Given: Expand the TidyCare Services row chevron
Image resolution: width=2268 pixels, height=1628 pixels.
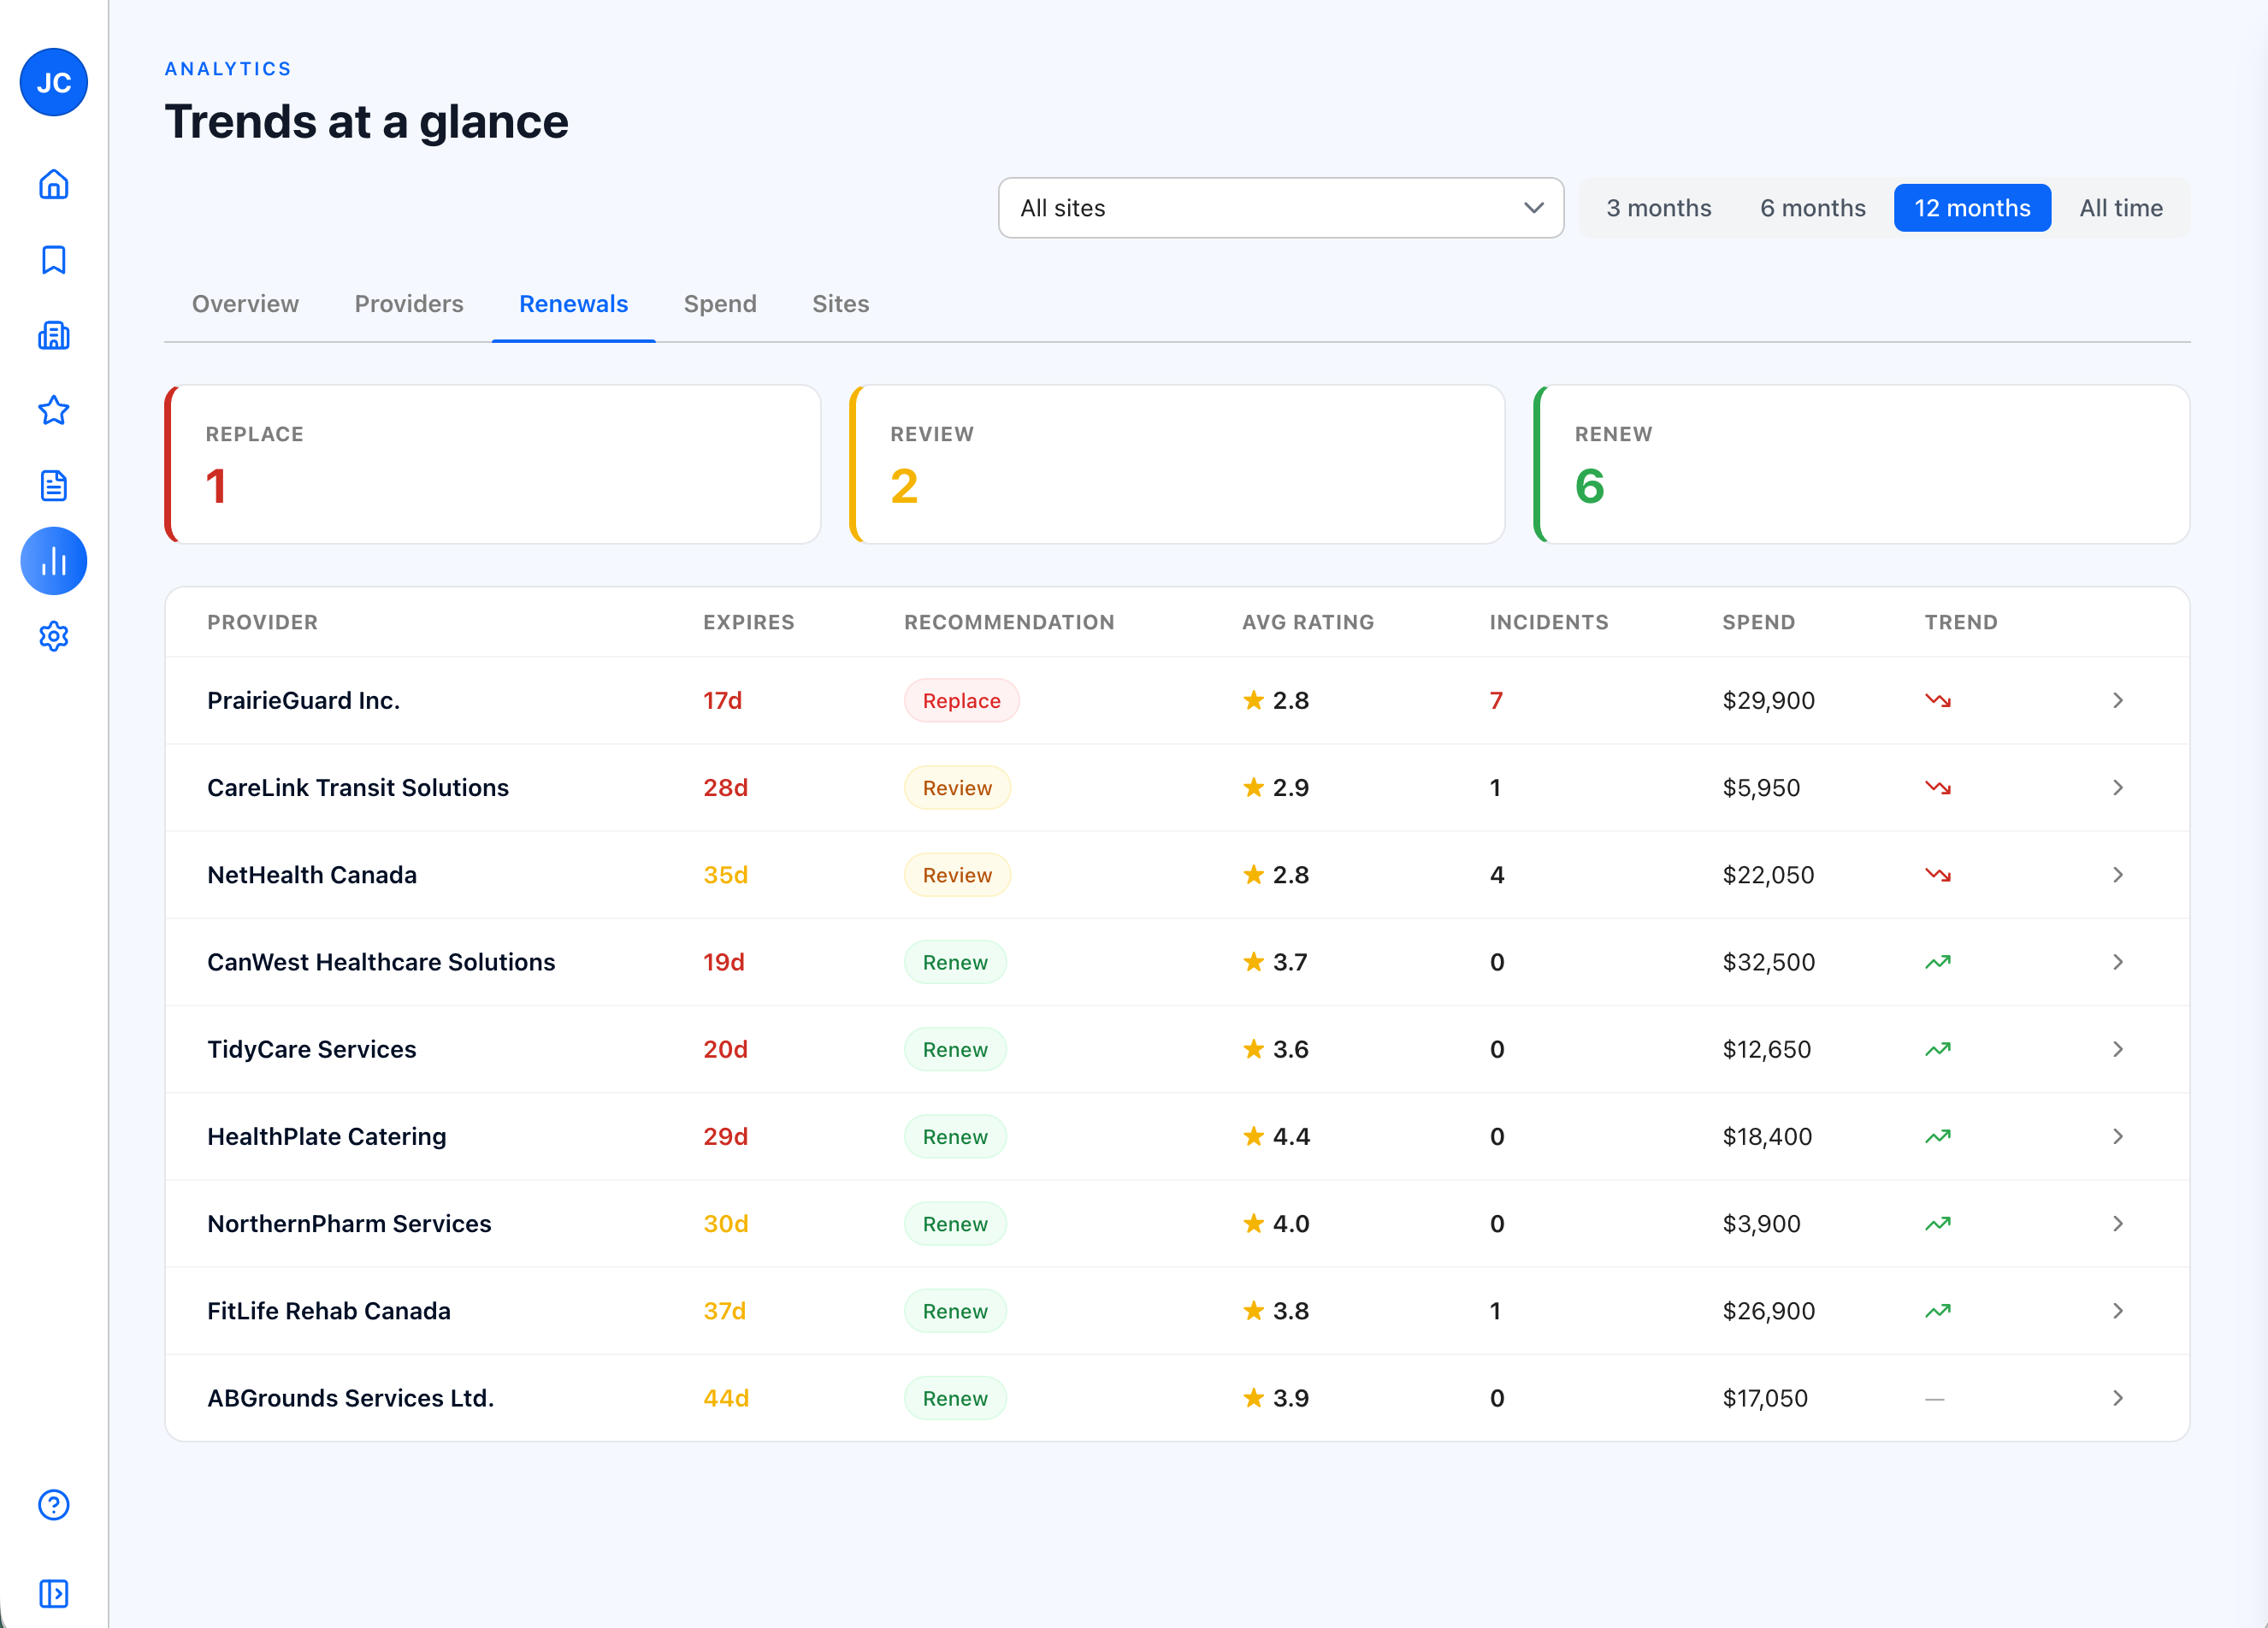Looking at the screenshot, I should click(2117, 1049).
